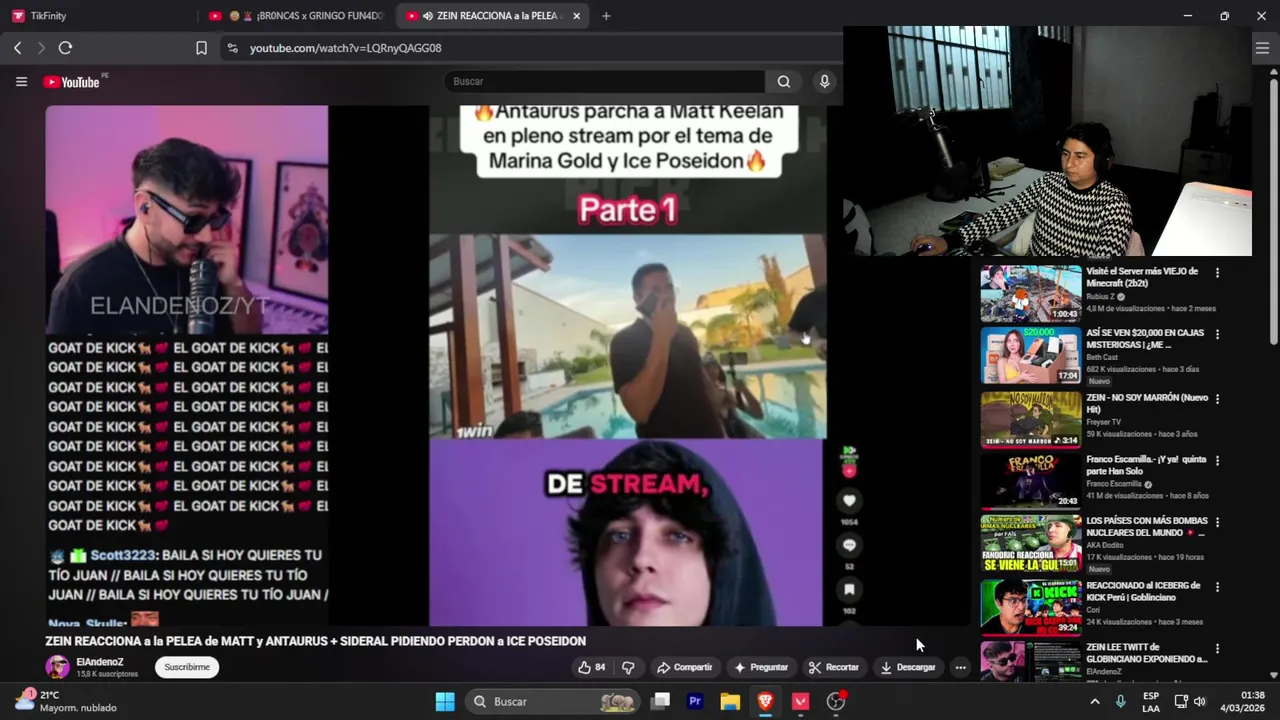
Task: Switch to Brave browser on the taskbar
Action: click(765, 701)
